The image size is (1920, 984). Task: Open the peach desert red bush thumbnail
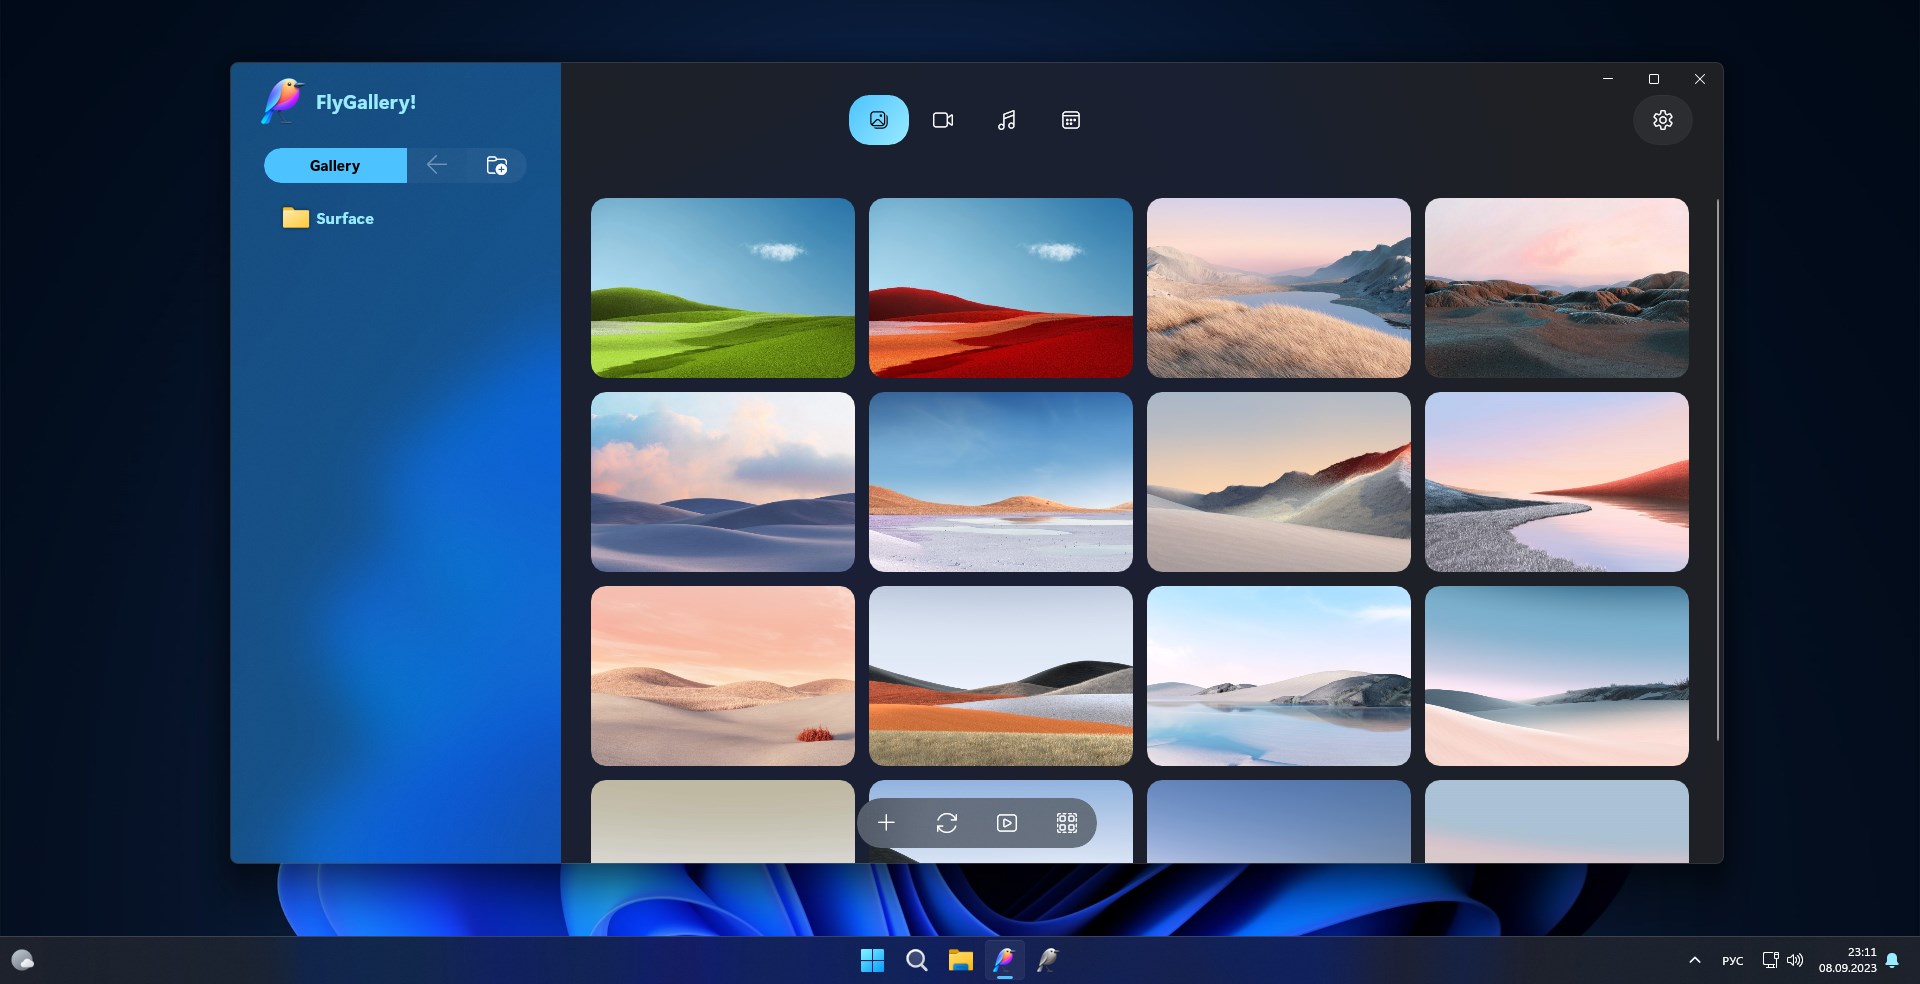(723, 676)
